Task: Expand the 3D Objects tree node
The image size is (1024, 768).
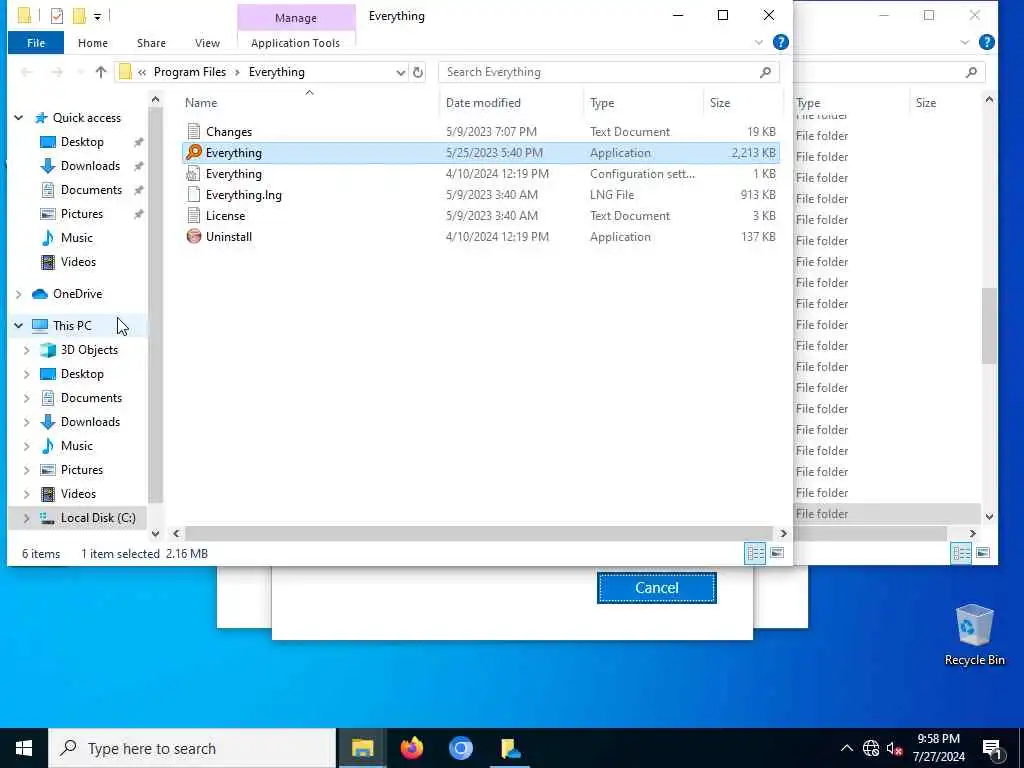Action: point(26,350)
